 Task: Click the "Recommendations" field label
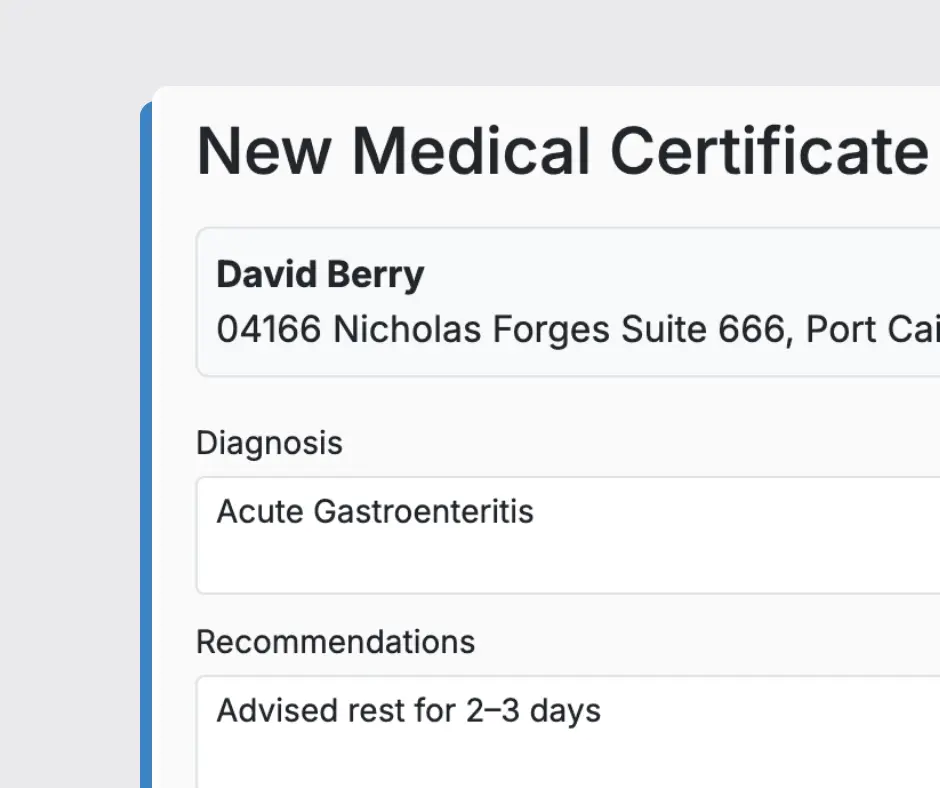tap(335, 642)
